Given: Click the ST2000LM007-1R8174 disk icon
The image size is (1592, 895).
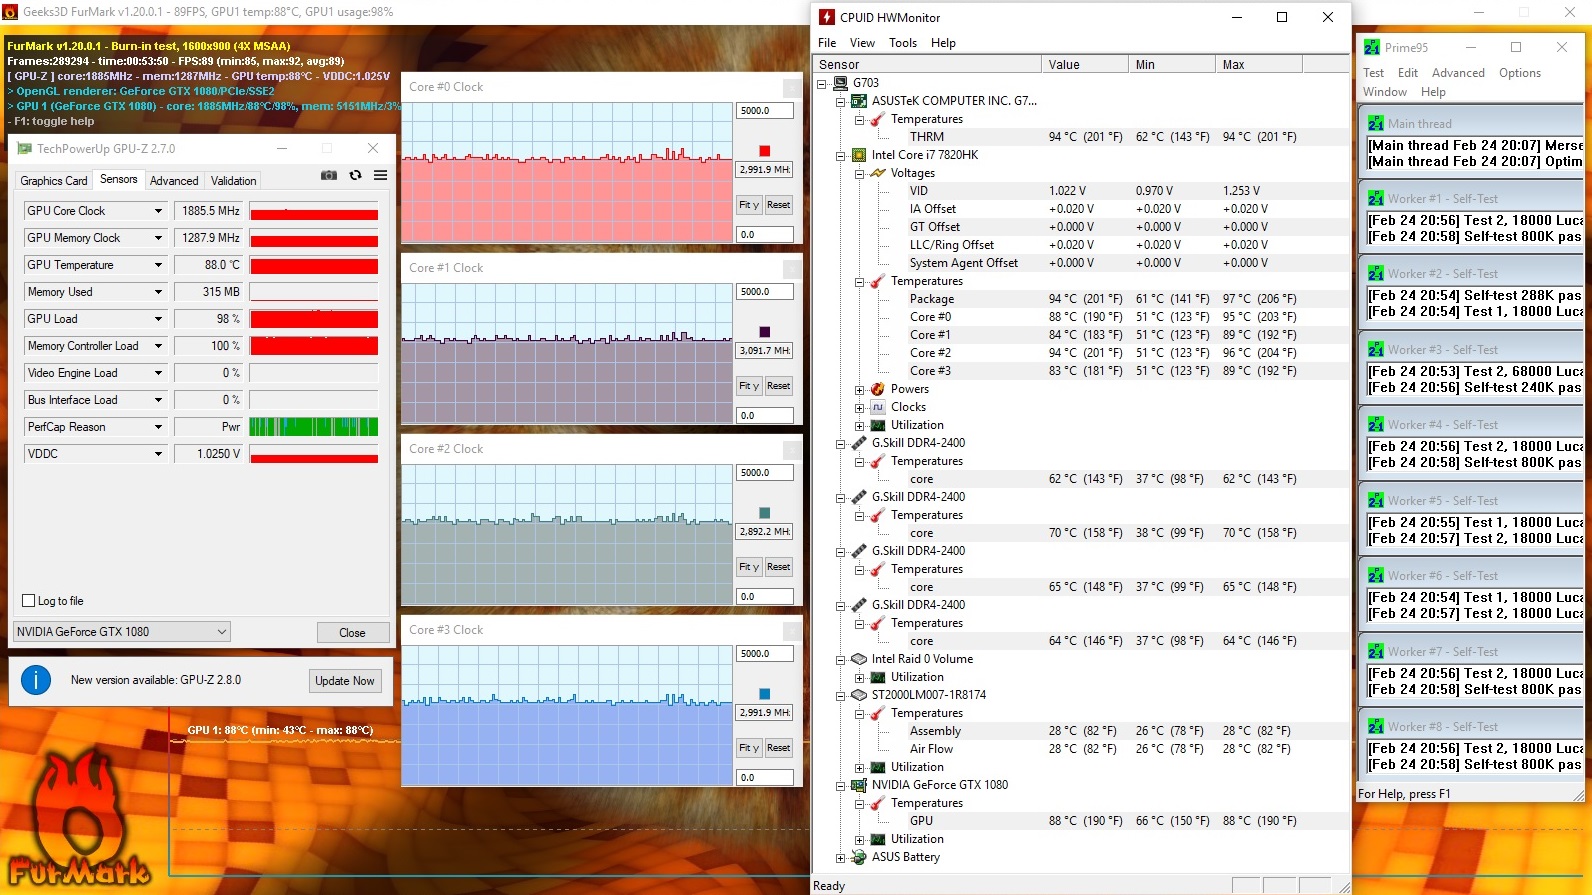Looking at the screenshot, I should (859, 695).
